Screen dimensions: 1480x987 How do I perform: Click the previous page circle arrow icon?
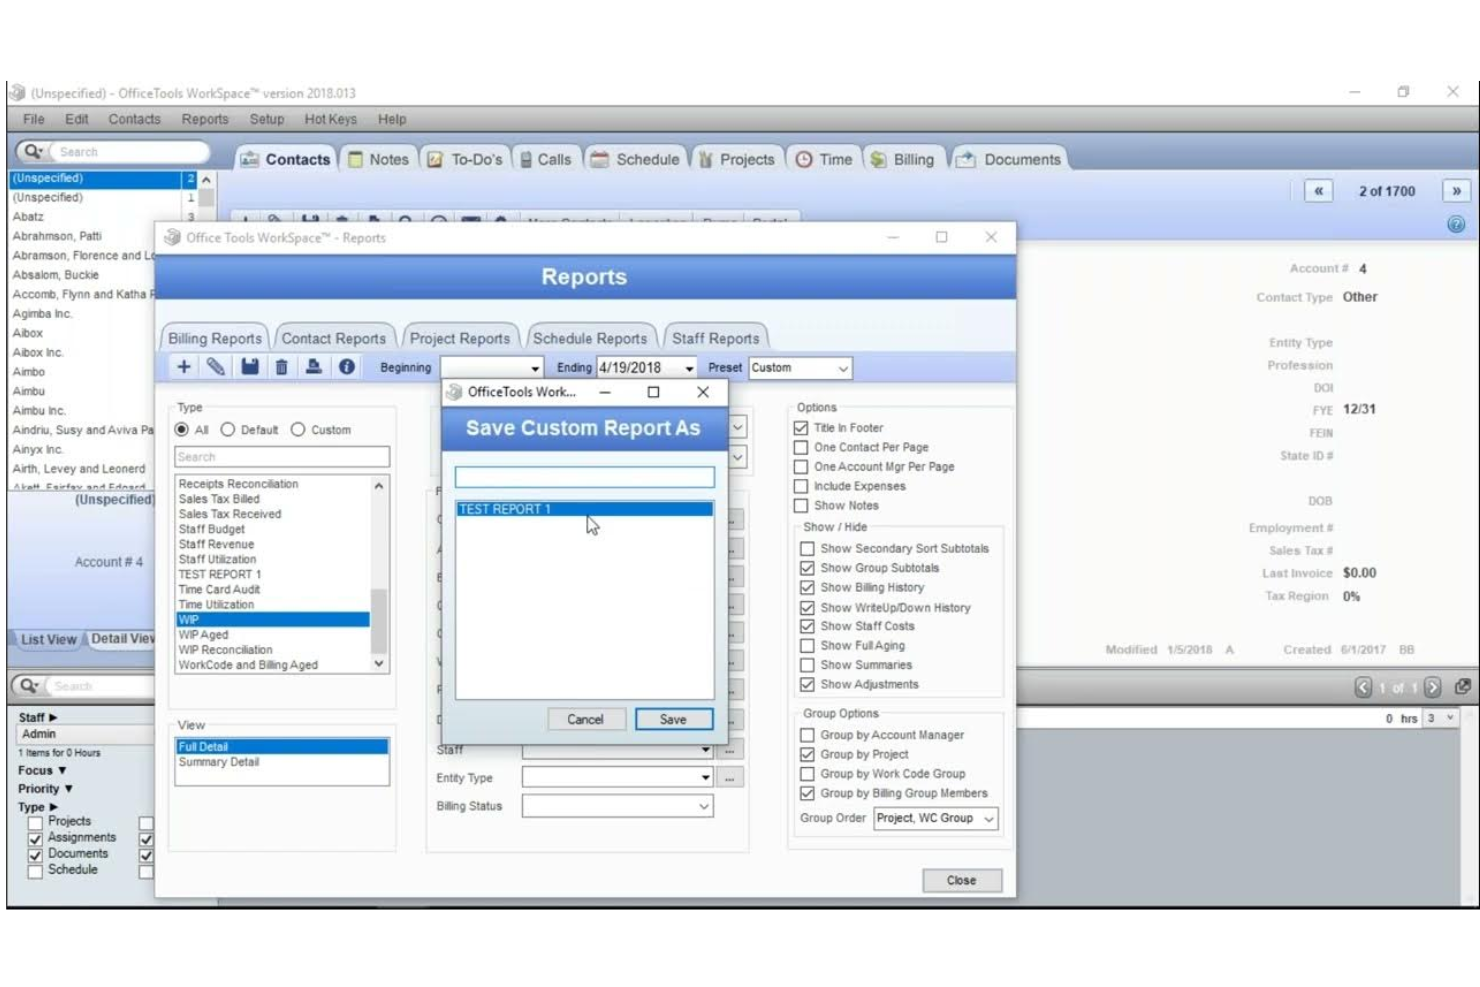click(x=1363, y=687)
